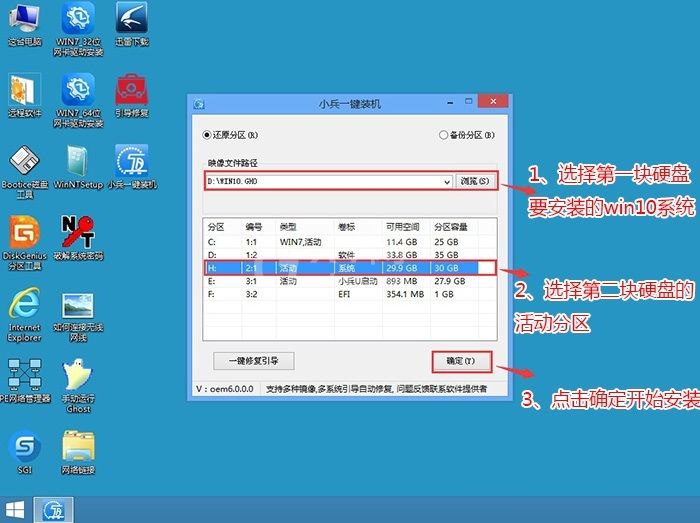Select 备份分区(B) radio button
This screenshot has width=700, height=523.
pos(443,135)
